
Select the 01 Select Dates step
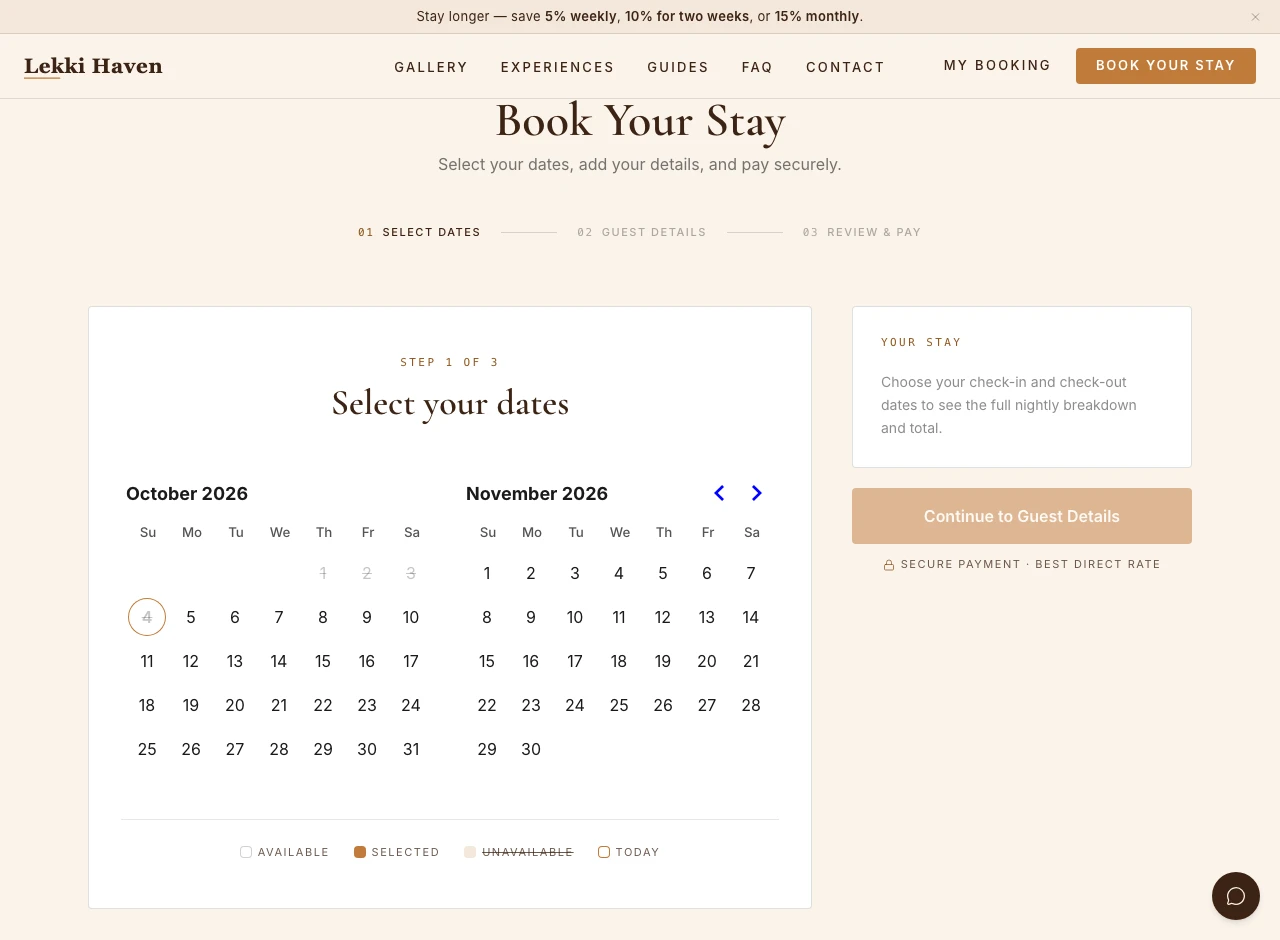[x=419, y=232]
